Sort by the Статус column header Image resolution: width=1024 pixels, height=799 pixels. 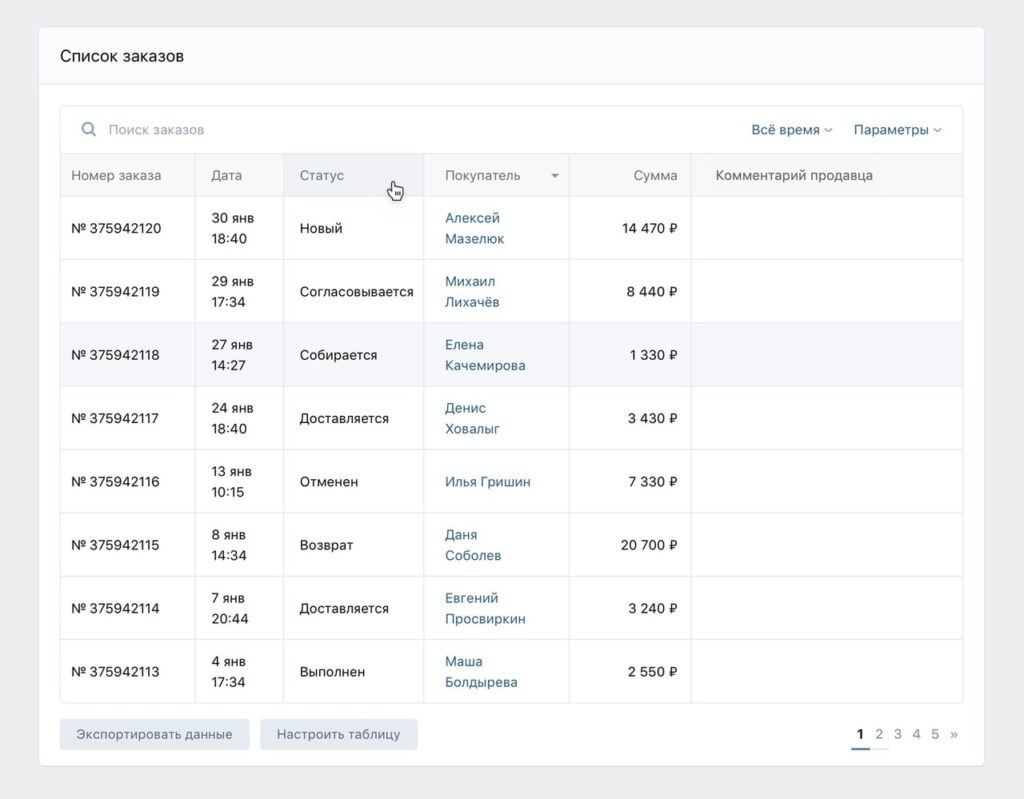point(322,176)
